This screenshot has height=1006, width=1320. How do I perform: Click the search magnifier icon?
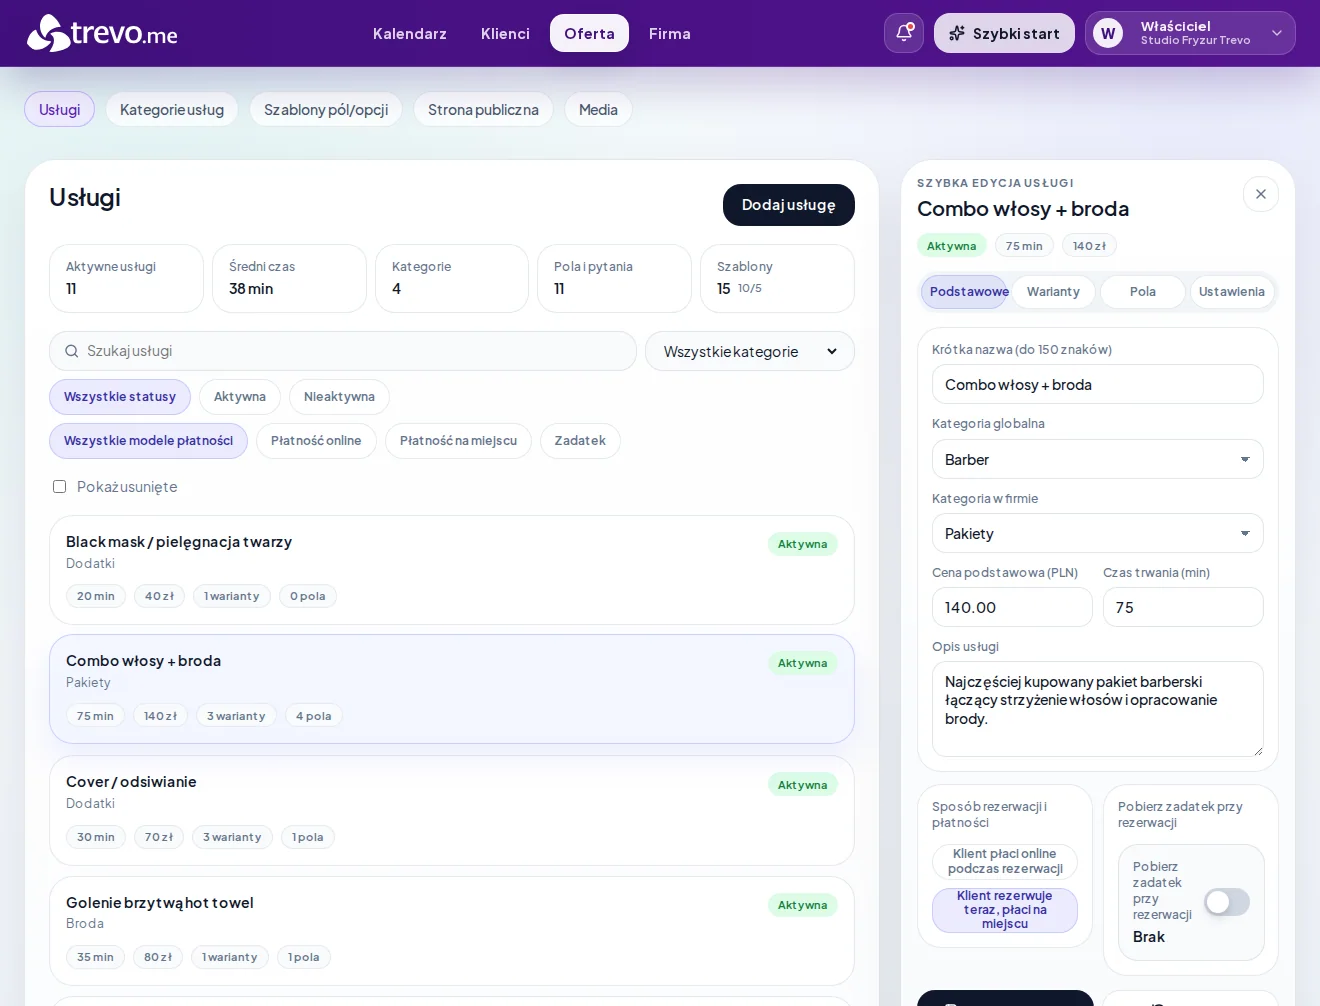tap(72, 351)
